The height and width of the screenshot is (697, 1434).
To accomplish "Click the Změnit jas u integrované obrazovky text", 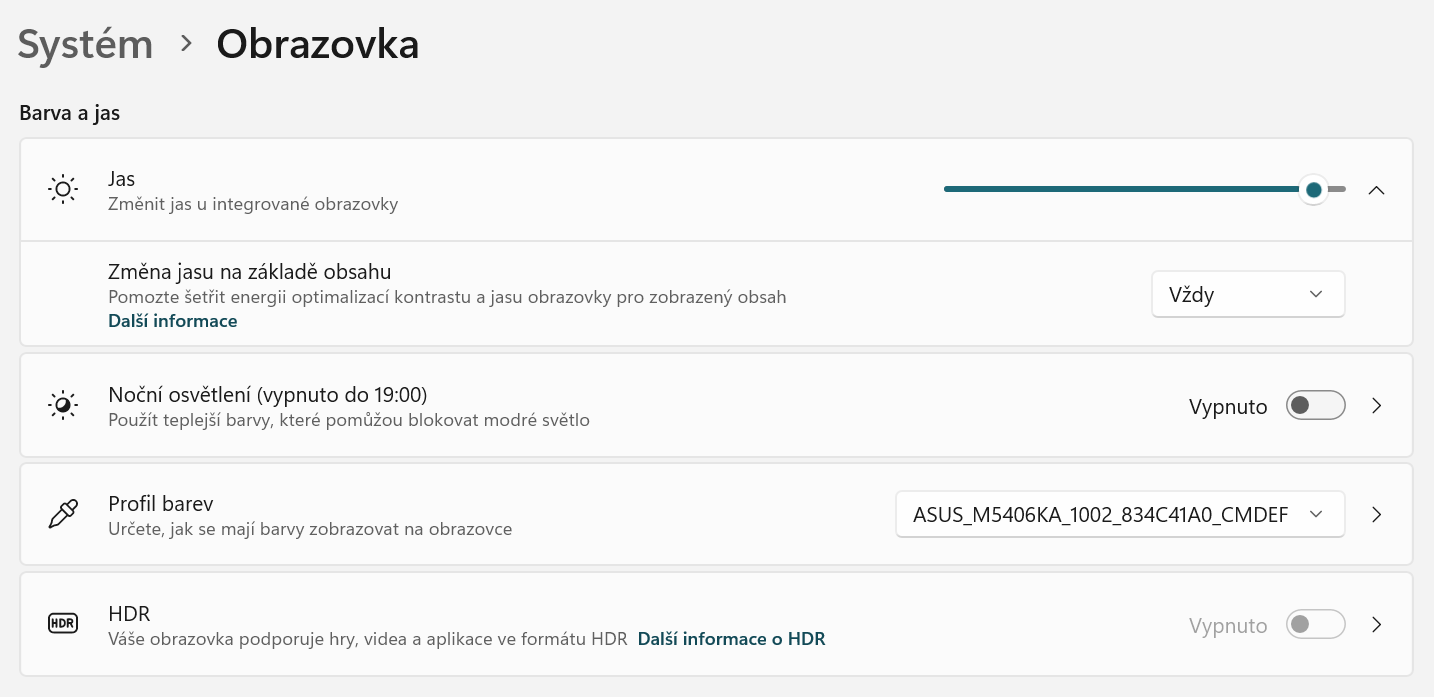I will (253, 204).
